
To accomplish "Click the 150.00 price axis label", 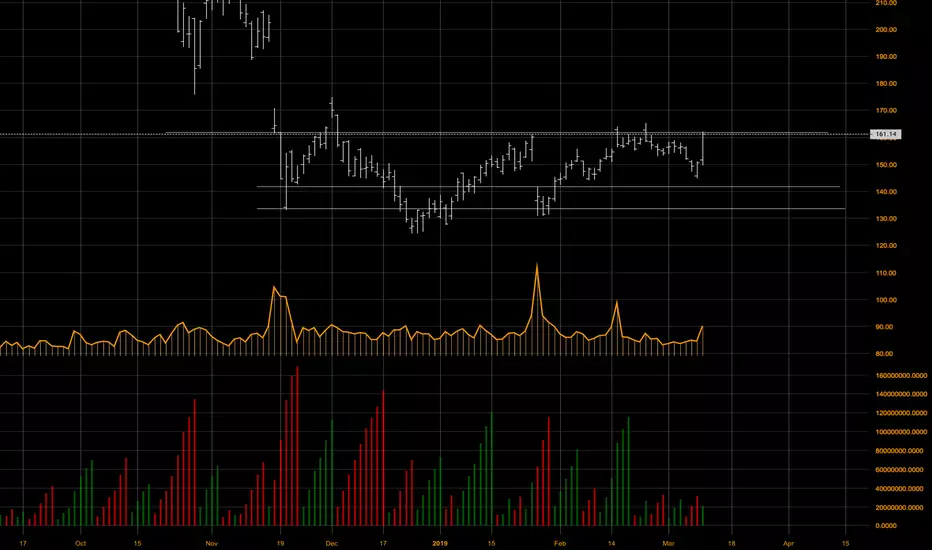I will pyautogui.click(x=886, y=165).
